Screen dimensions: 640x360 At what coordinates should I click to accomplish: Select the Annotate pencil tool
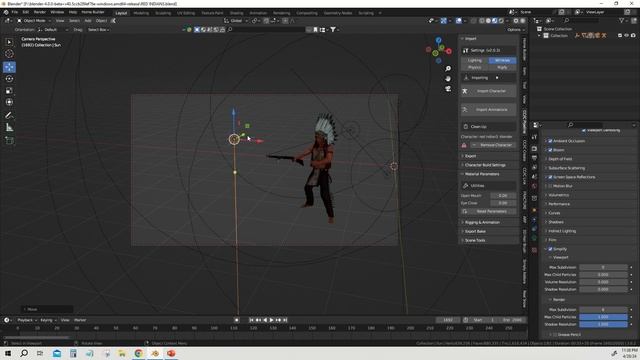(x=9, y=116)
